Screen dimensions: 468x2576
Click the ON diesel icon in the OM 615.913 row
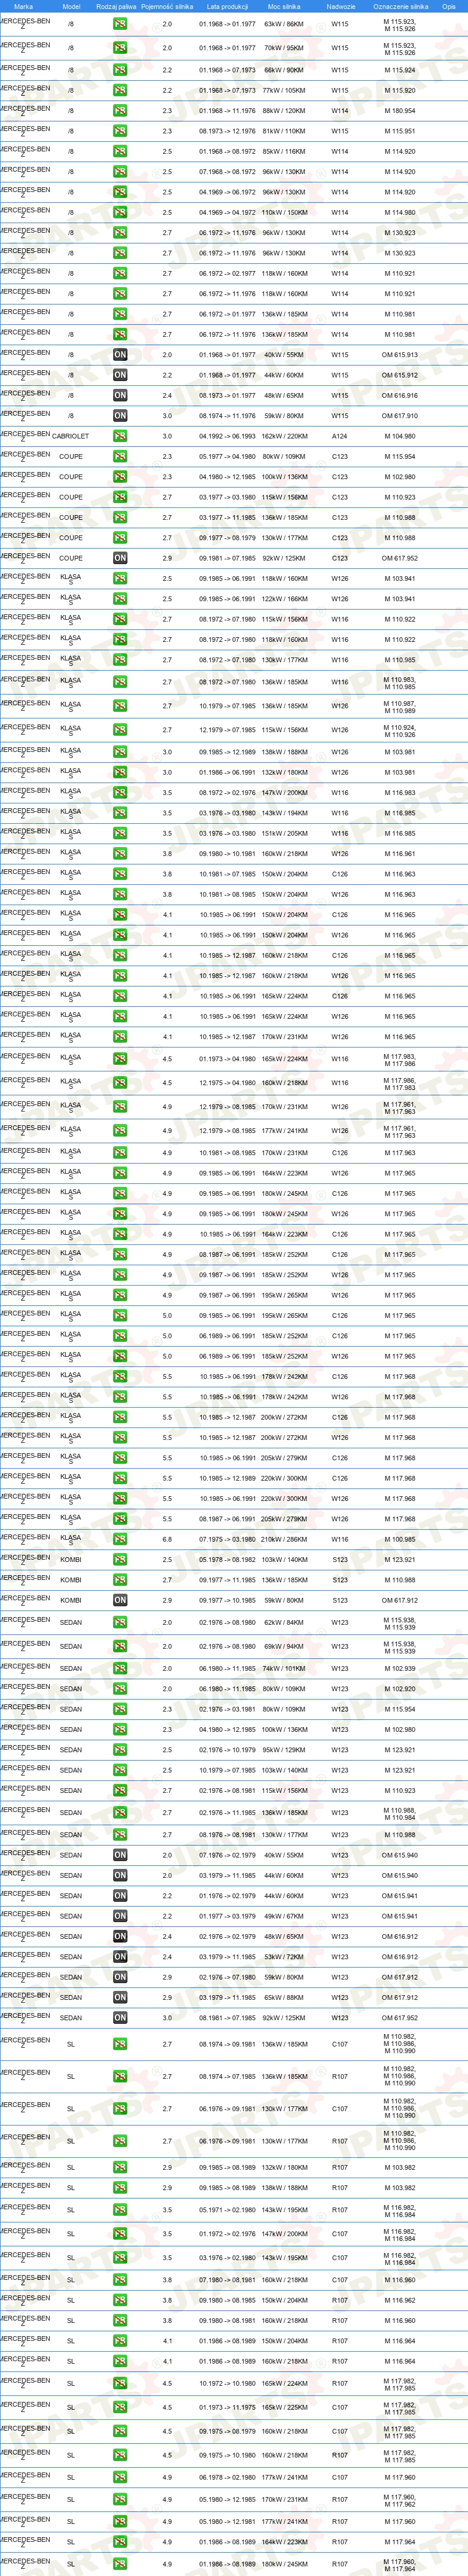[x=120, y=355]
